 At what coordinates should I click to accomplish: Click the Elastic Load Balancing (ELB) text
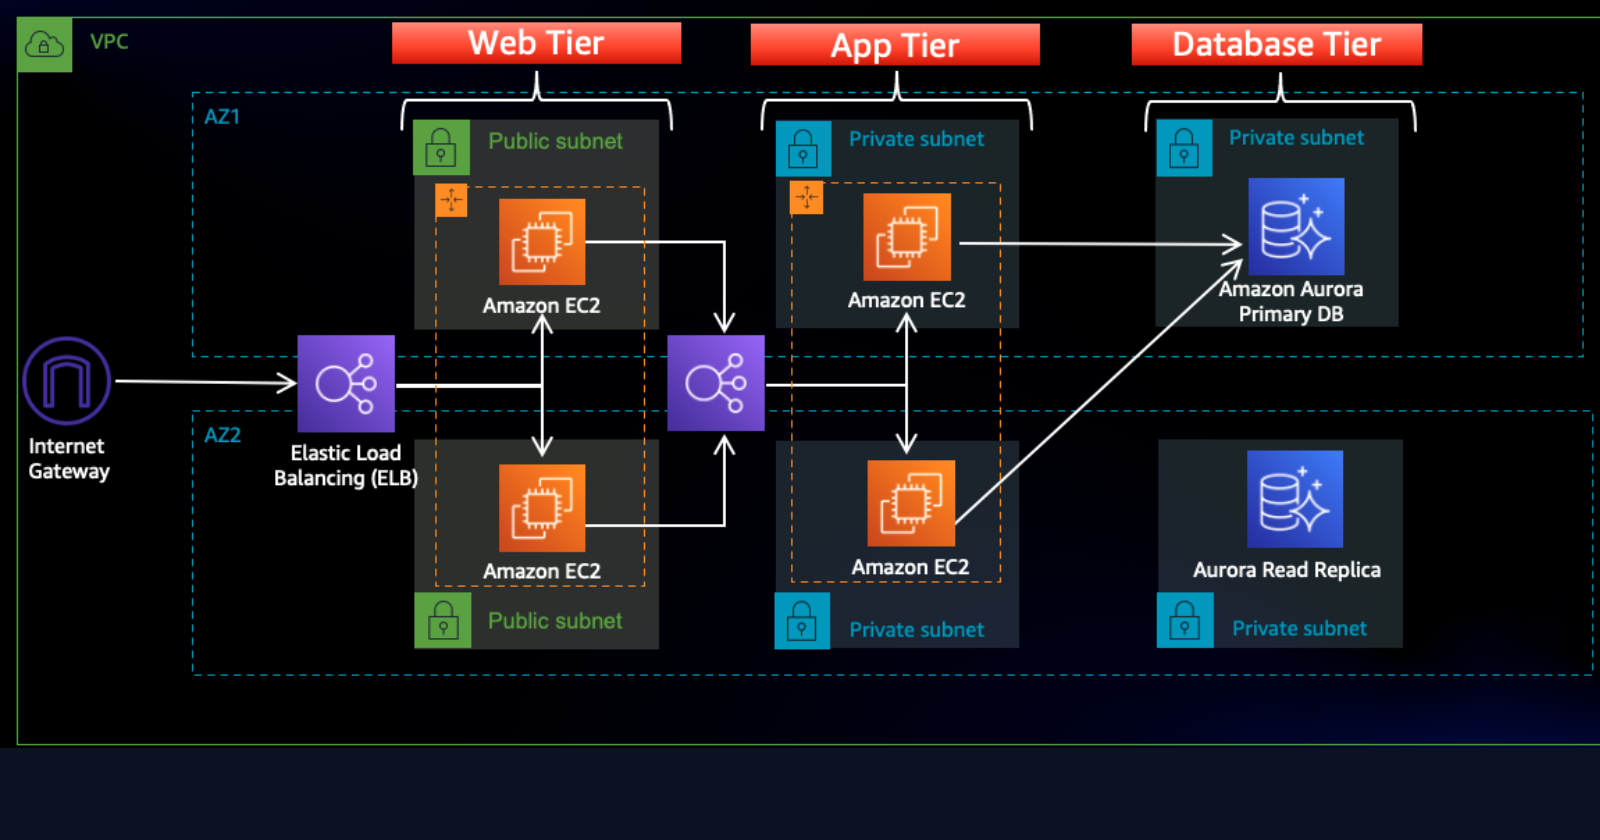pos(346,466)
